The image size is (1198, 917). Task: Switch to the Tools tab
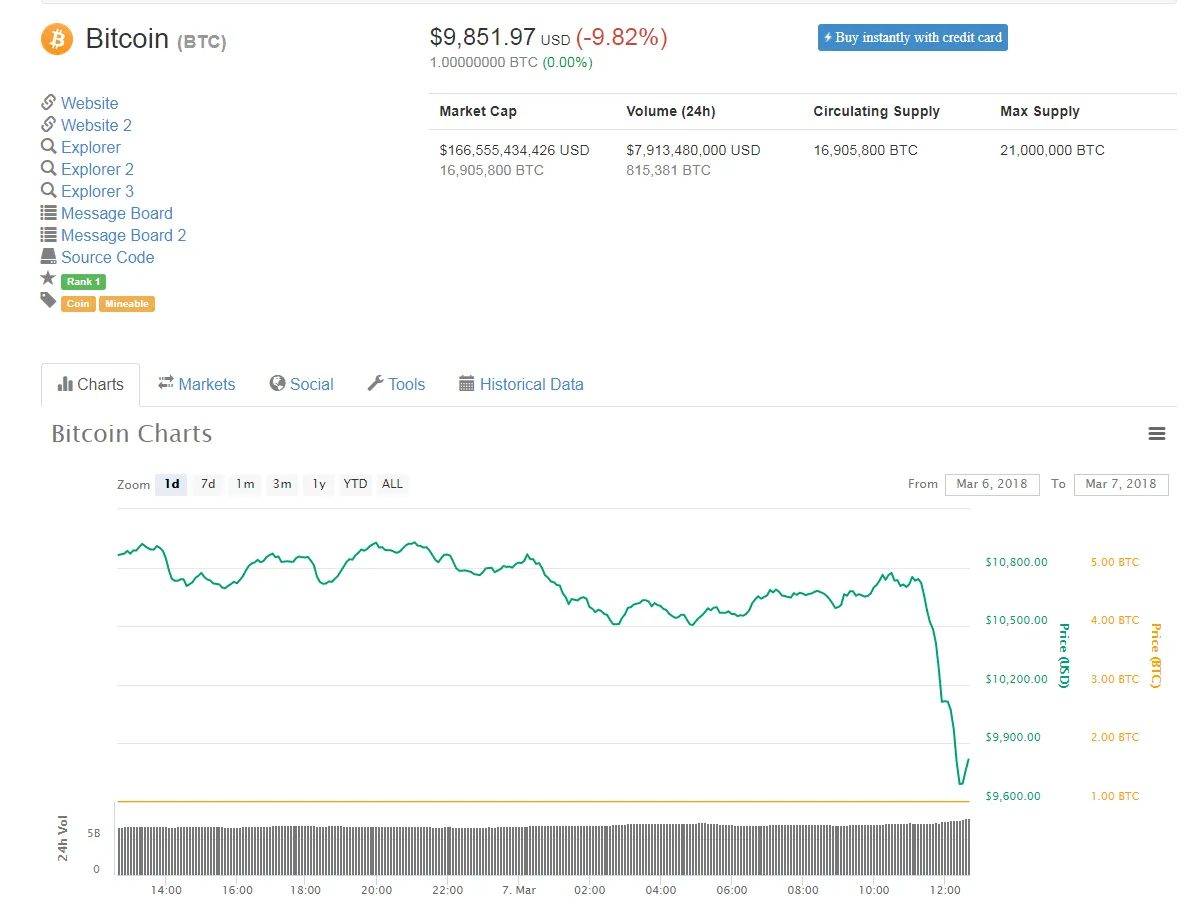[396, 384]
